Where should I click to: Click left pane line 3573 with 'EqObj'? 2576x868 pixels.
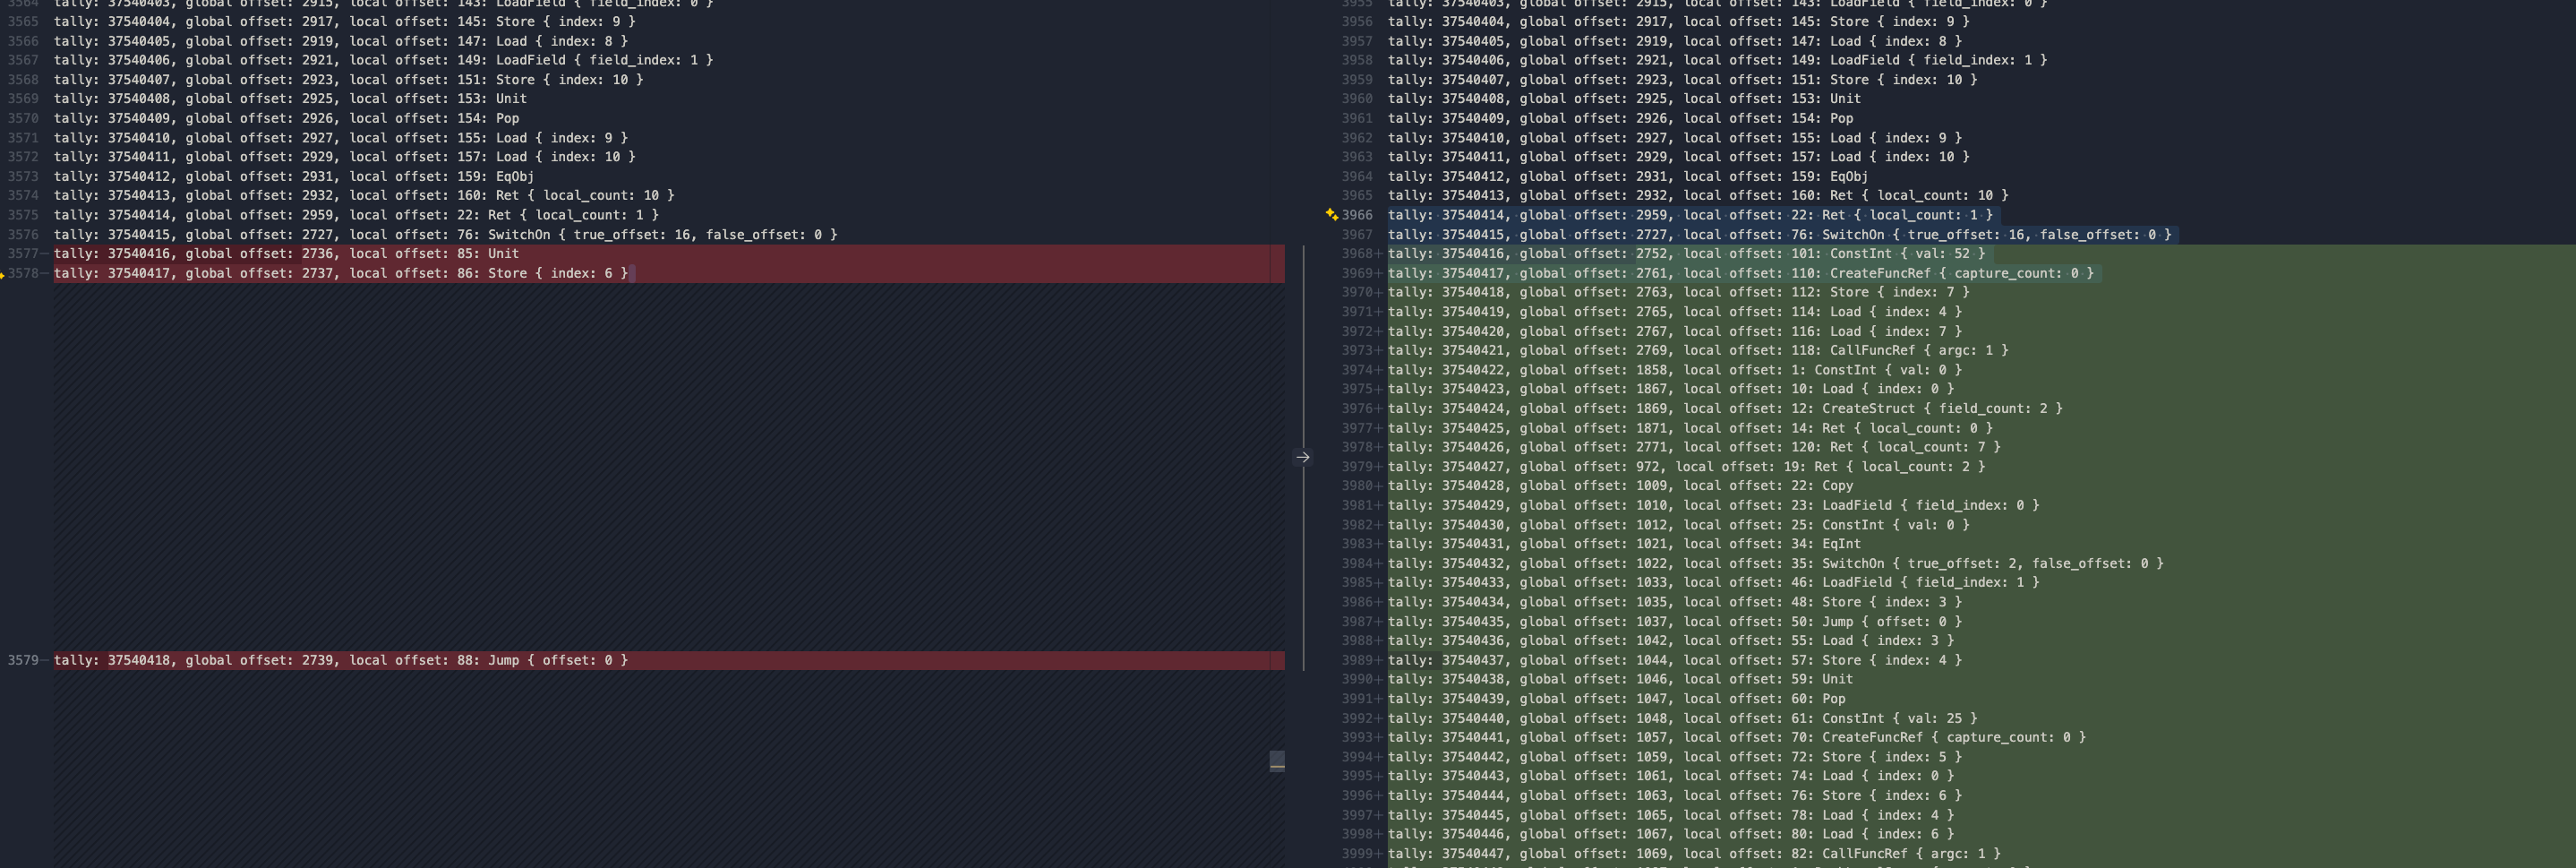[293, 177]
